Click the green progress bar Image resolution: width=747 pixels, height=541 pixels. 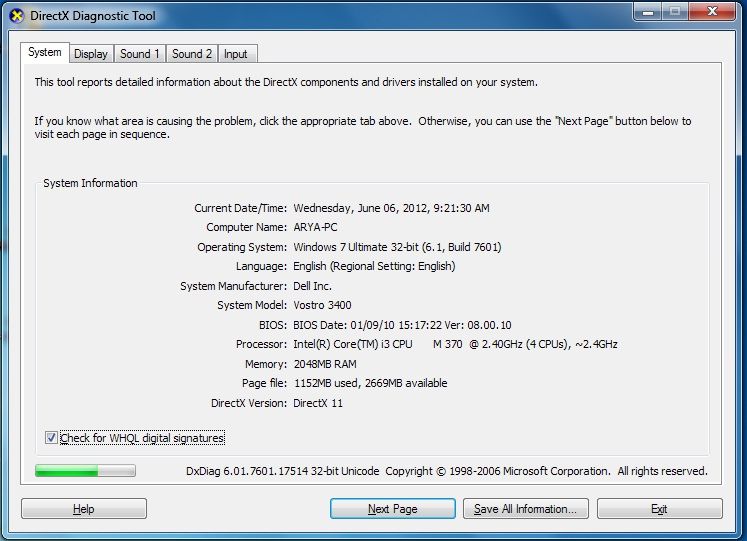[x=85, y=471]
